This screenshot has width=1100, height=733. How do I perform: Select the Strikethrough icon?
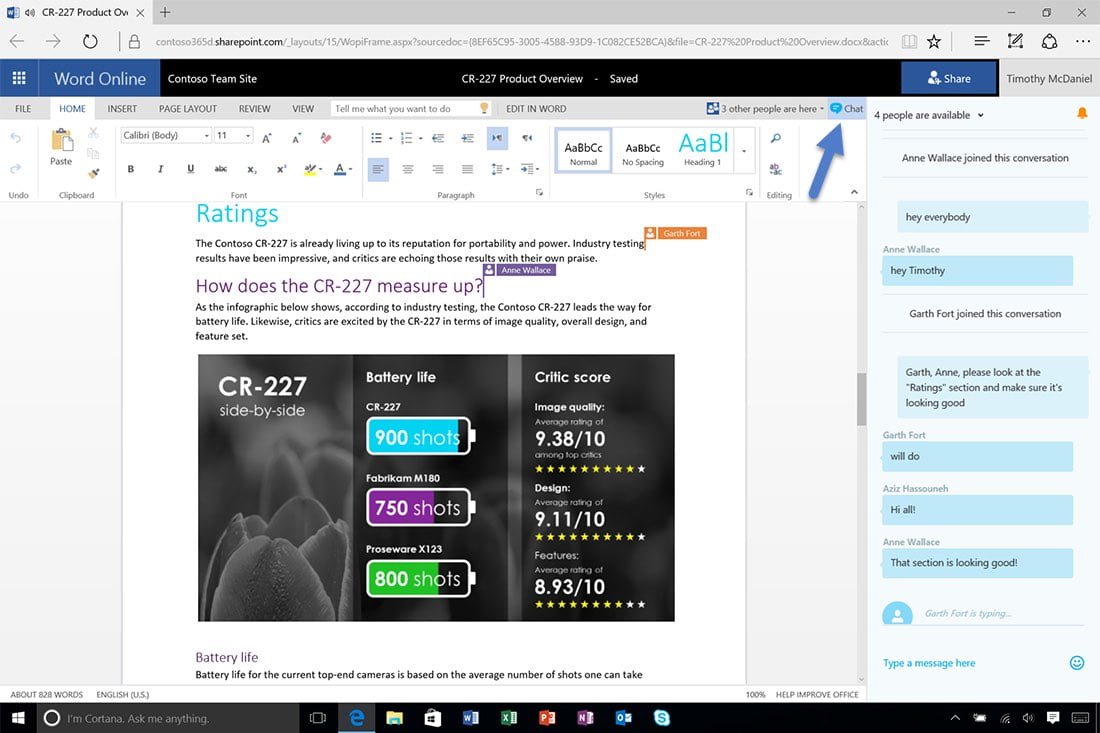[222, 169]
